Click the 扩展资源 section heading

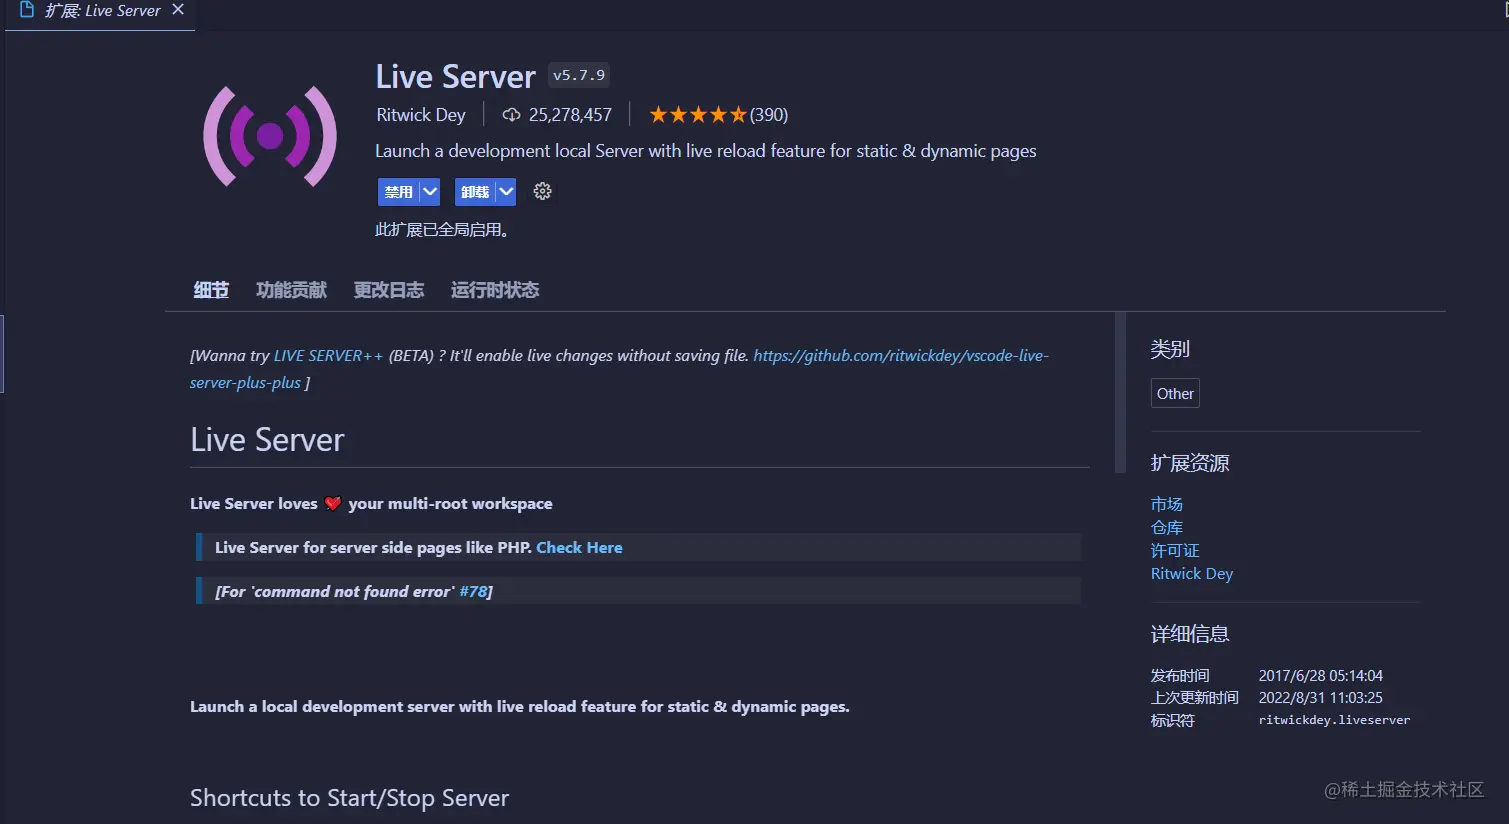(1190, 463)
